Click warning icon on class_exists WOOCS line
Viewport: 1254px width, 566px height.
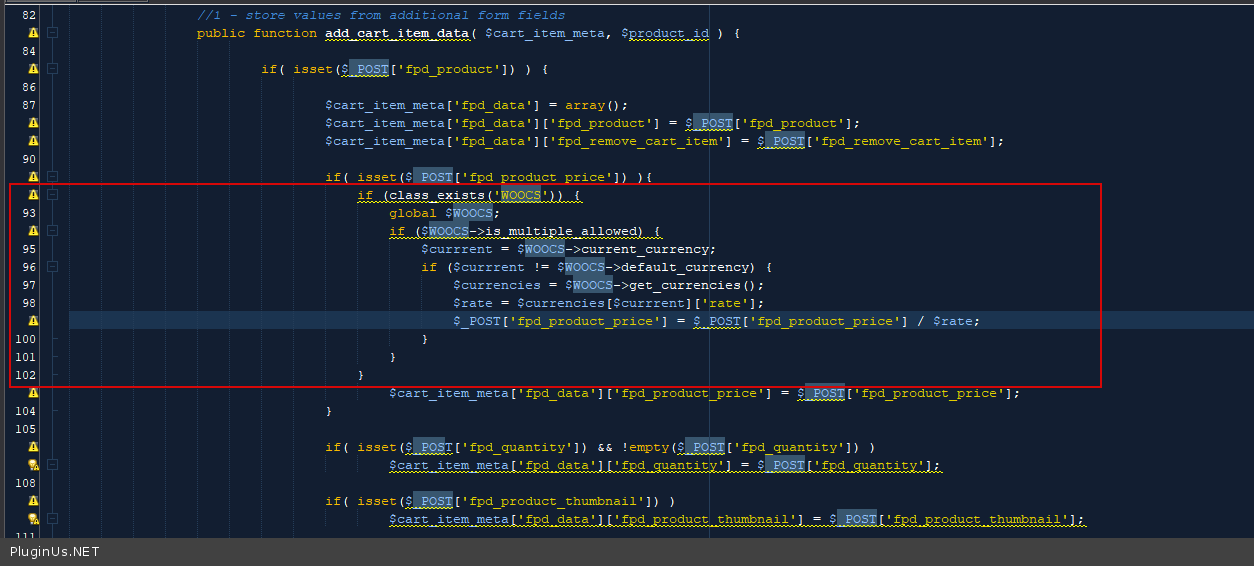(33, 195)
